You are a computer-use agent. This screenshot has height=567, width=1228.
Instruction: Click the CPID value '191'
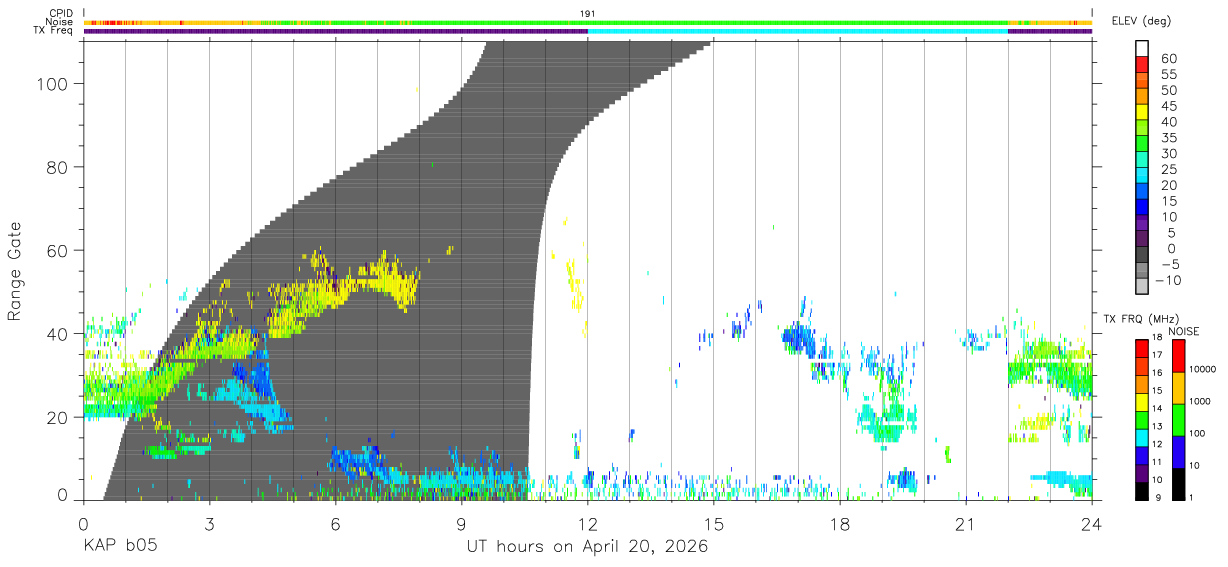(588, 14)
